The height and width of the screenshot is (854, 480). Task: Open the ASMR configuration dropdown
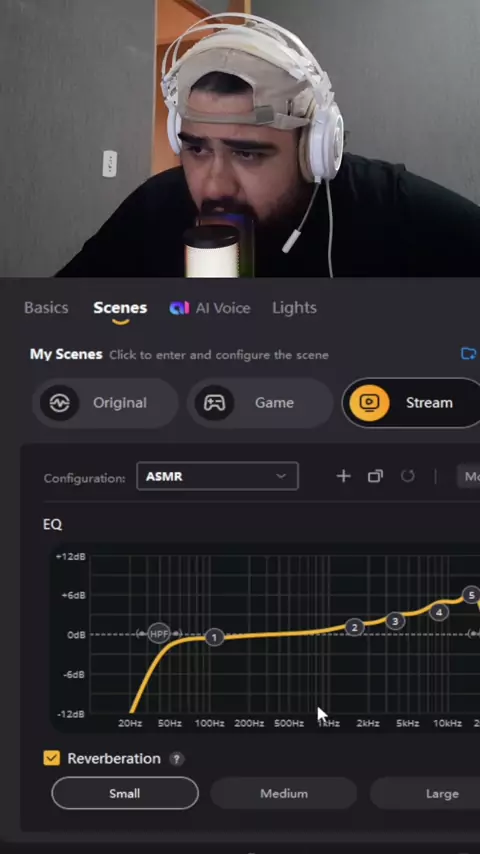[x=217, y=477]
